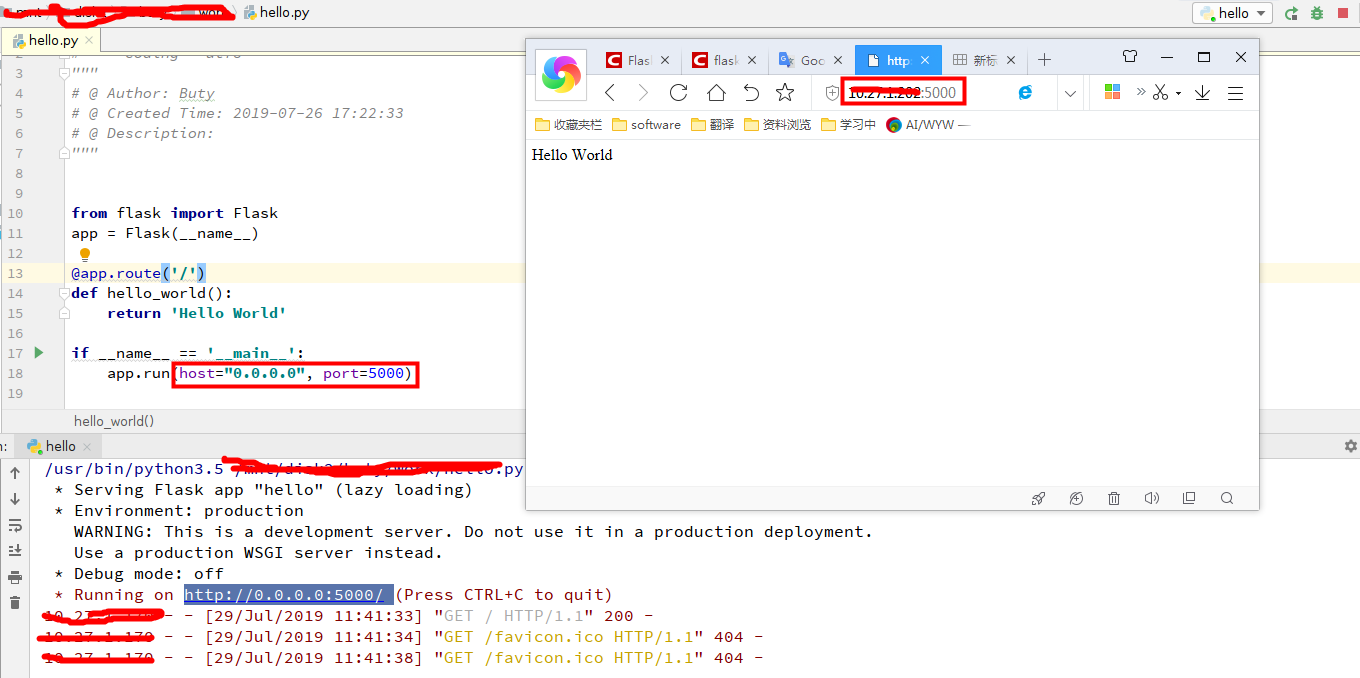Expand the chevron next to the IE compatibility icon
The image size is (1360, 678).
[x=1070, y=92]
